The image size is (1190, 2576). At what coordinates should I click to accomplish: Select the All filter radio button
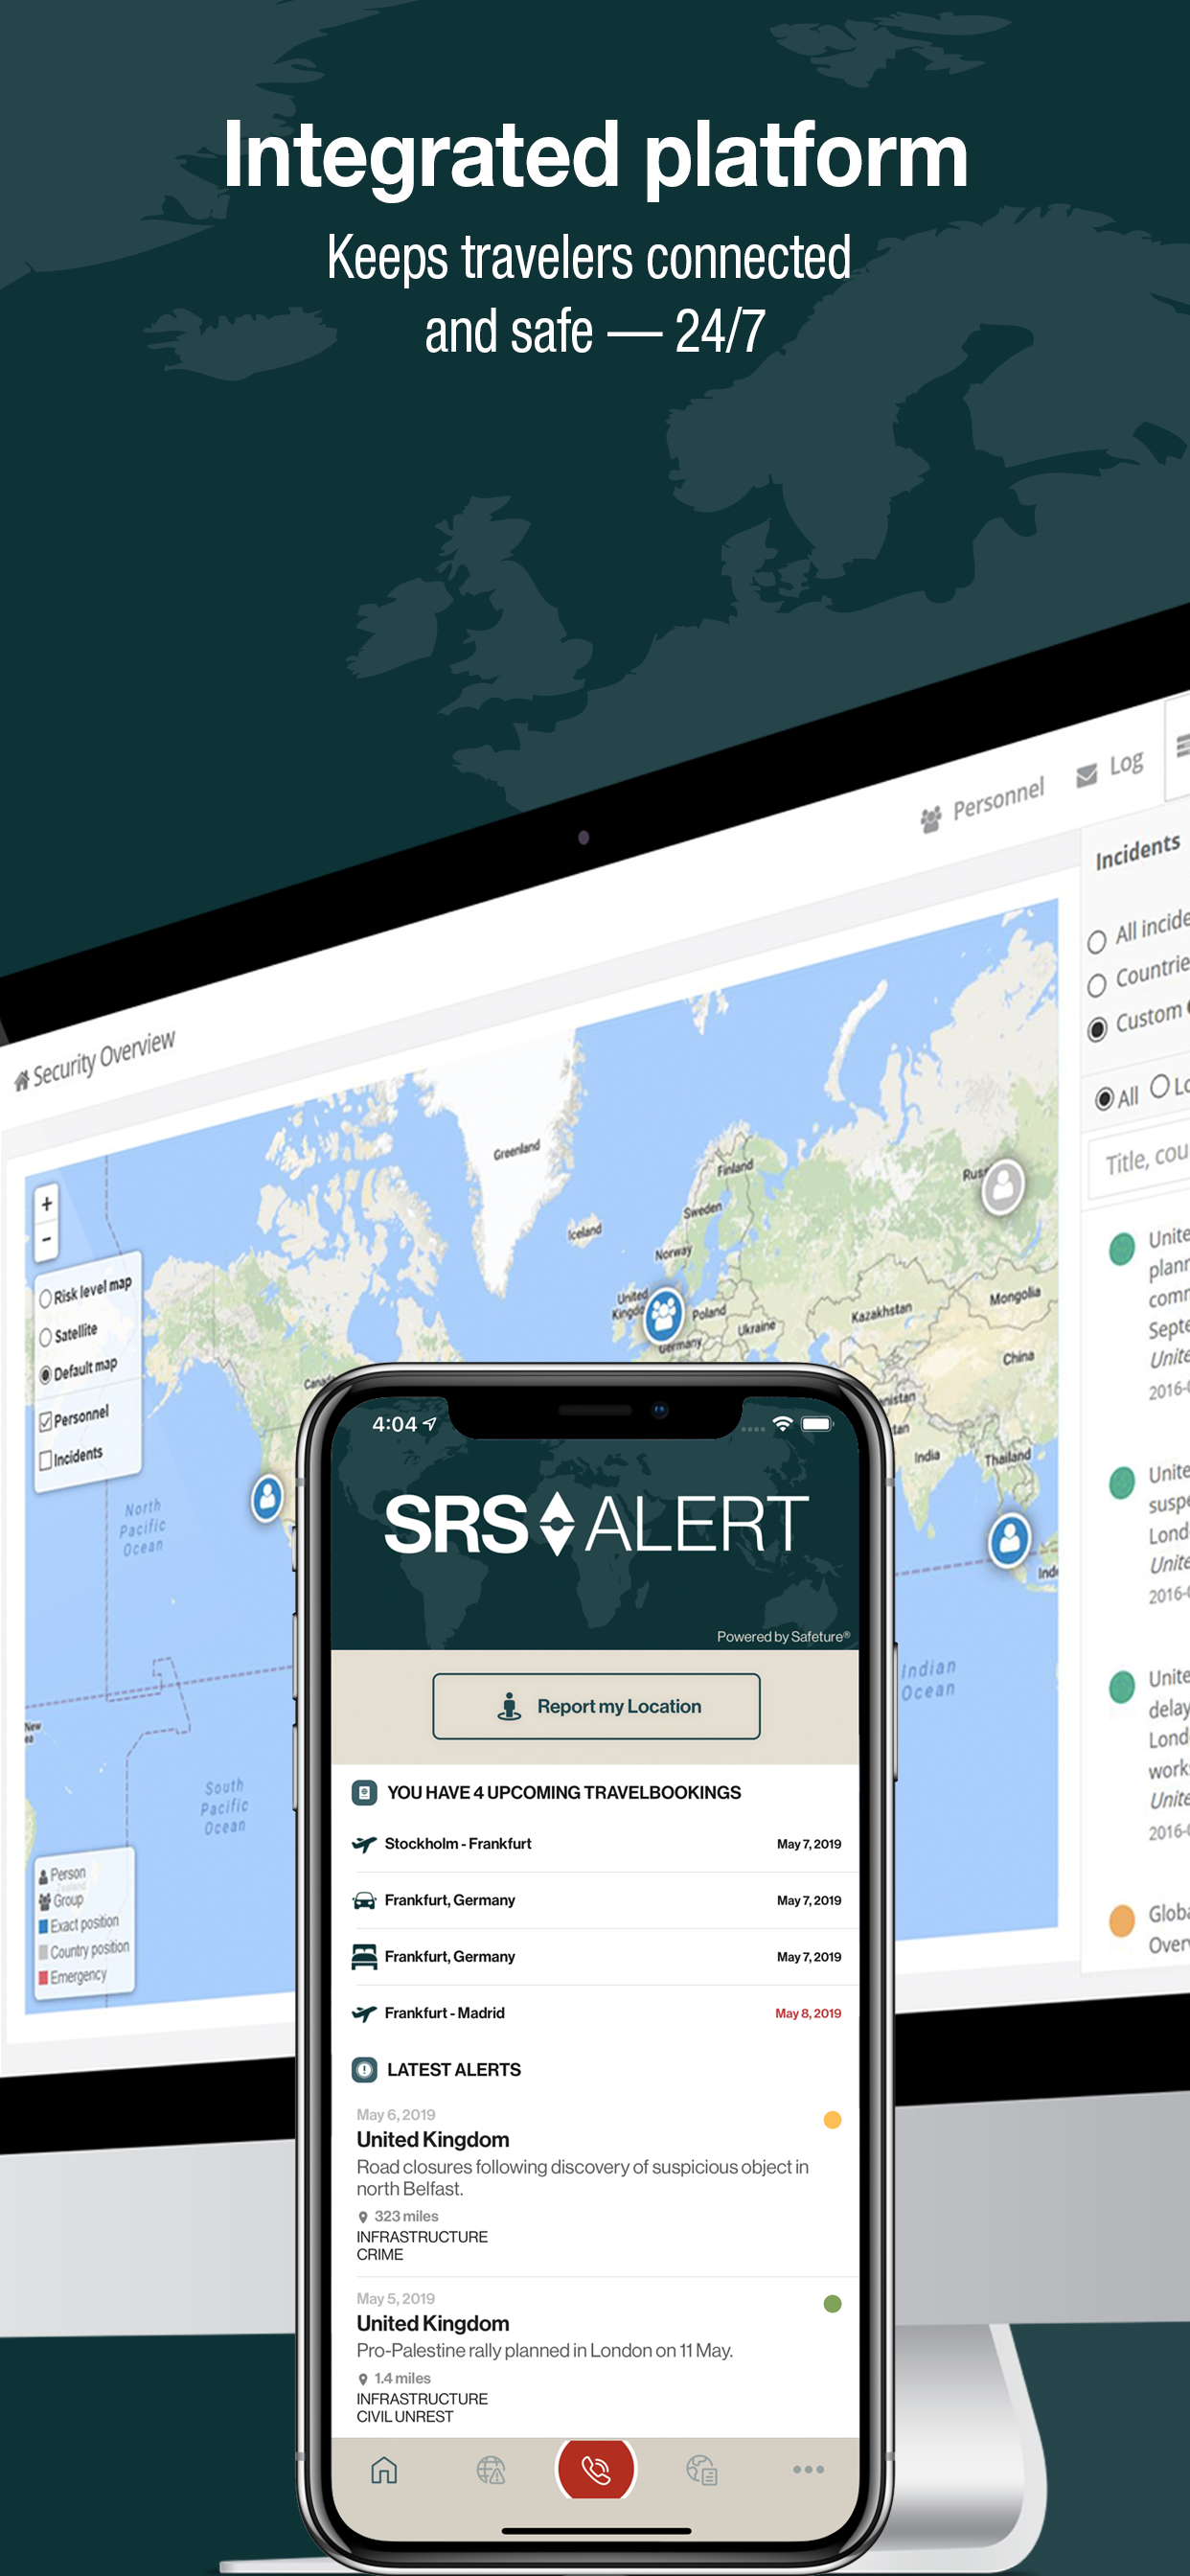point(1104,1099)
